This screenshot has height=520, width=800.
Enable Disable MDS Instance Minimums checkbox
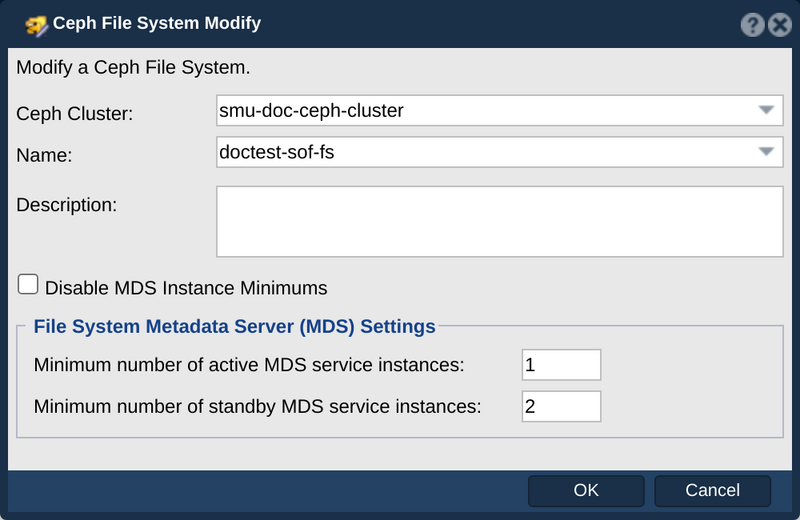tap(28, 284)
